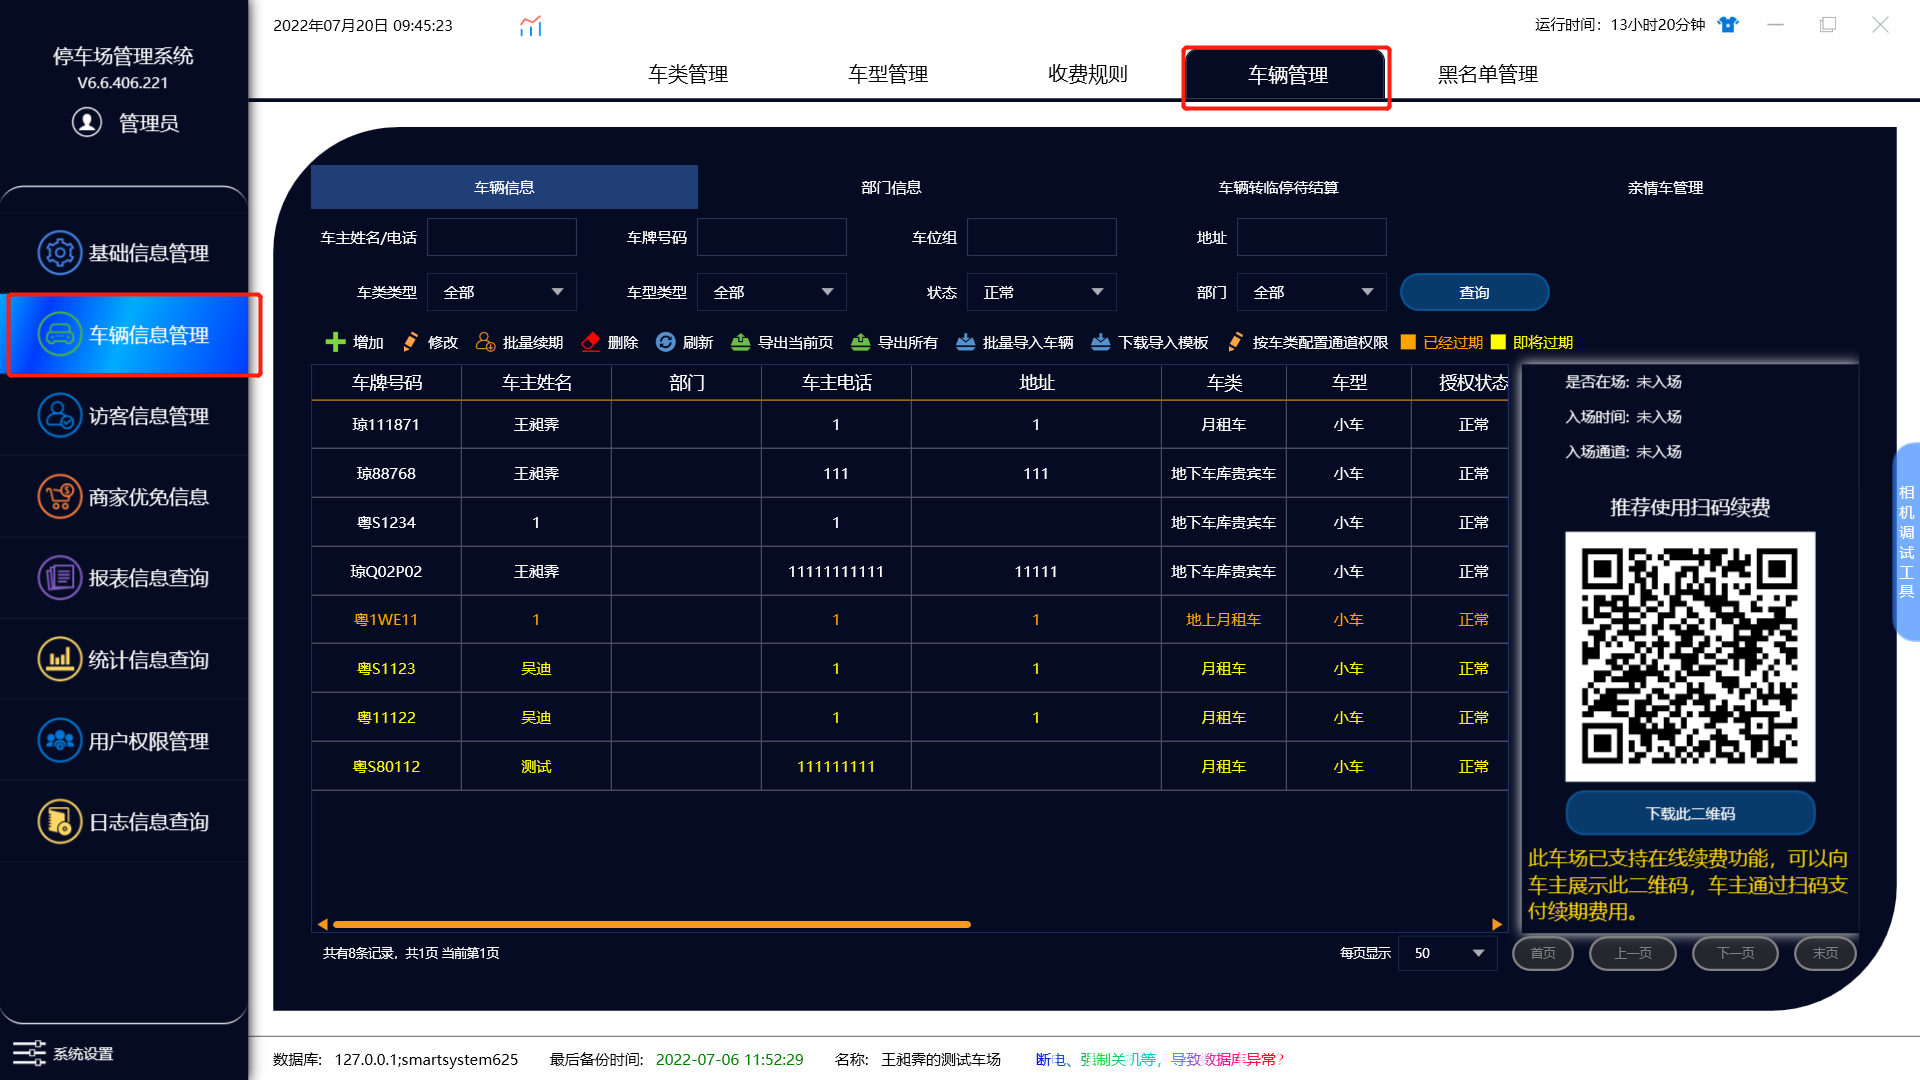The width and height of the screenshot is (1920, 1080).
Task: Click 批量导入车辆 toolbar item
Action: pos(1015,342)
